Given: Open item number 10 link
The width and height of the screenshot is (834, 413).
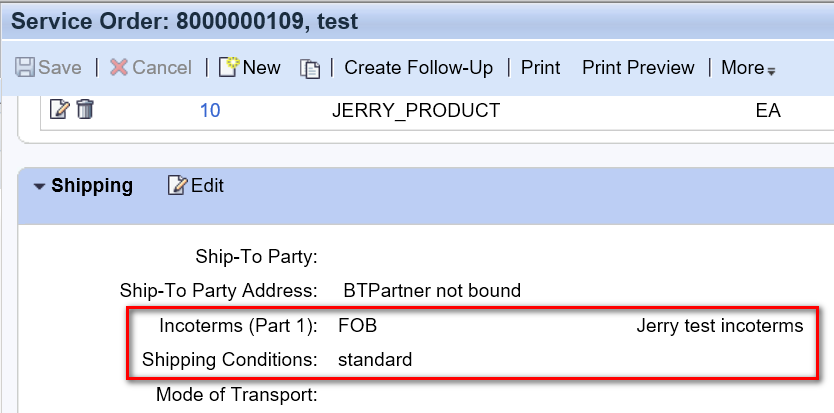Looking at the screenshot, I should (210, 111).
